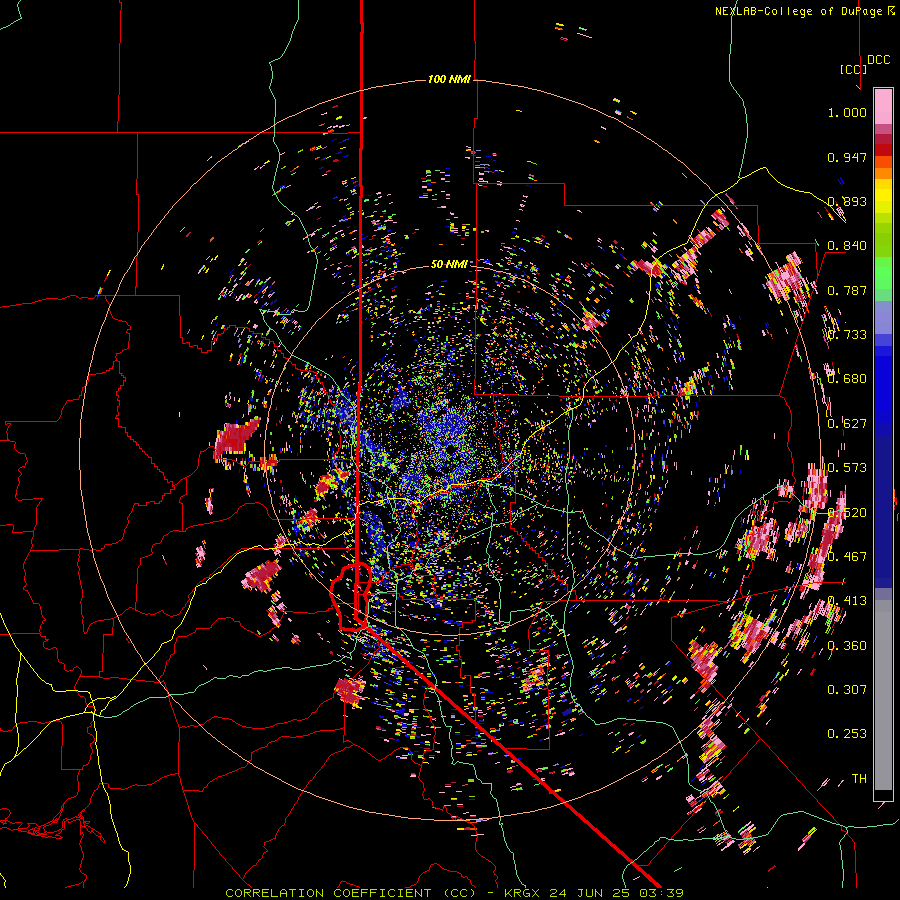This screenshot has width=900, height=900.
Task: Pick the red swatch in the color bar
Action: tap(883, 150)
